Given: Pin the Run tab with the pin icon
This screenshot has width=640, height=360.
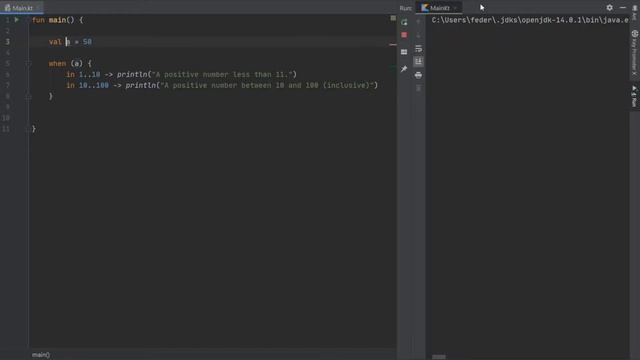Looking at the screenshot, I should 404,69.
